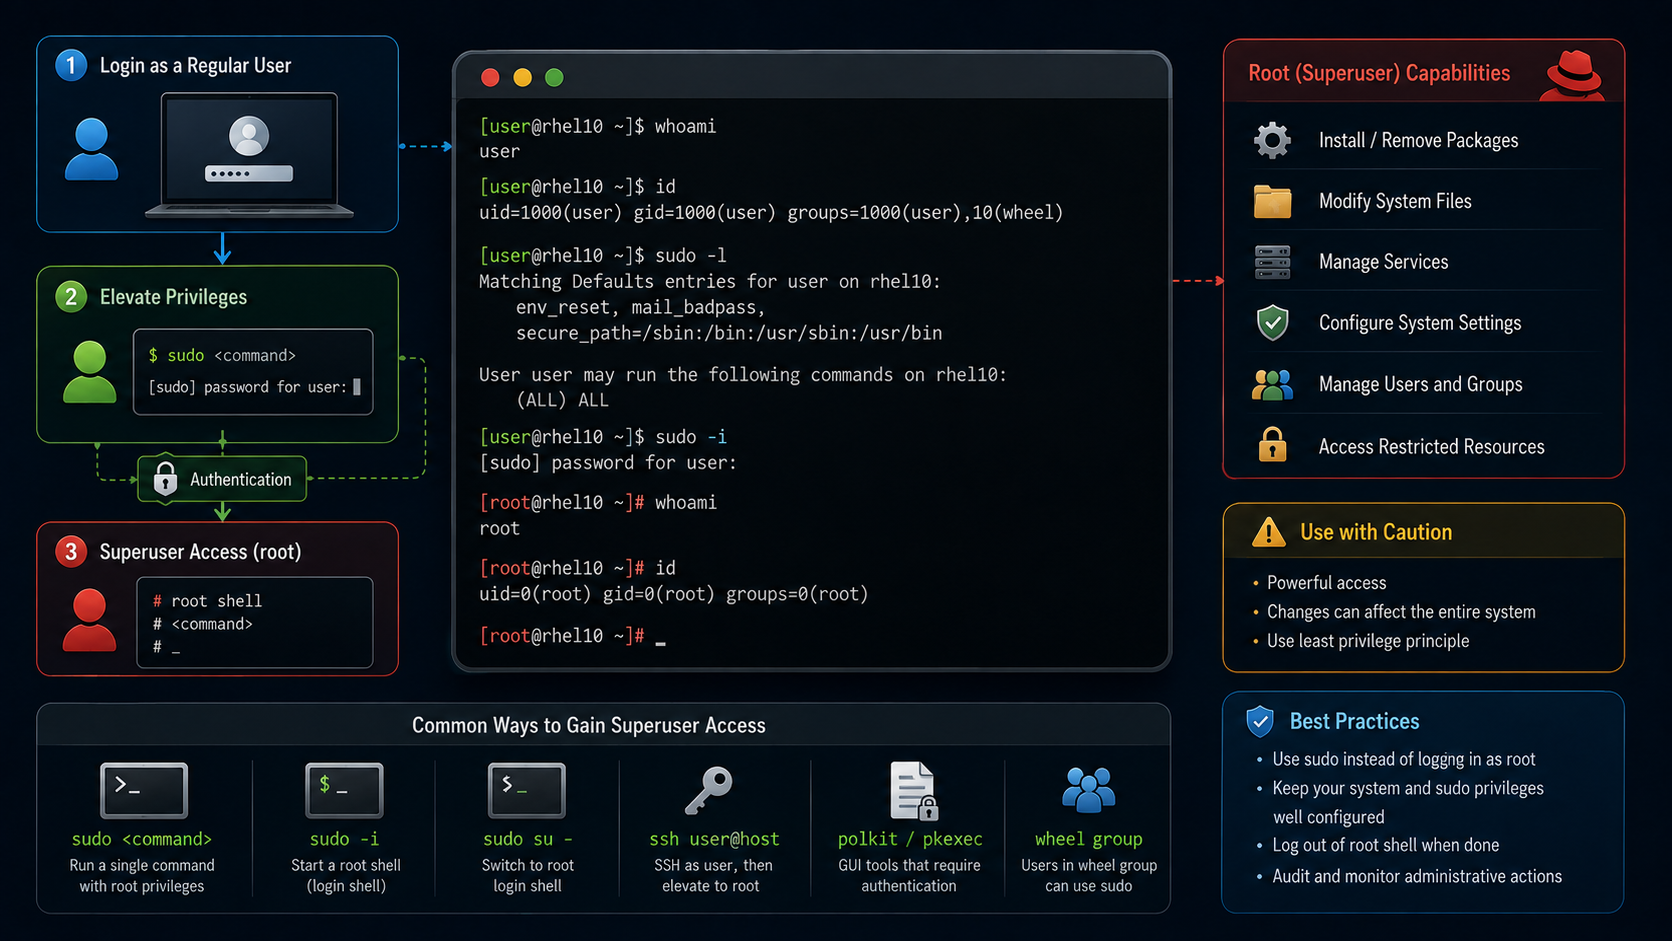Click the '# root shell' line in Superuser box

[207, 601]
